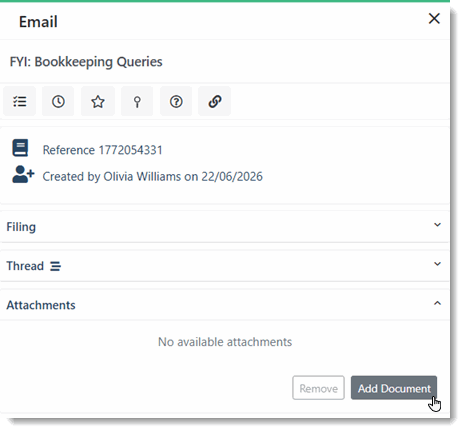
Task: Click the 'FYI: Bookkeeping Queries' subject
Action: coord(86,62)
